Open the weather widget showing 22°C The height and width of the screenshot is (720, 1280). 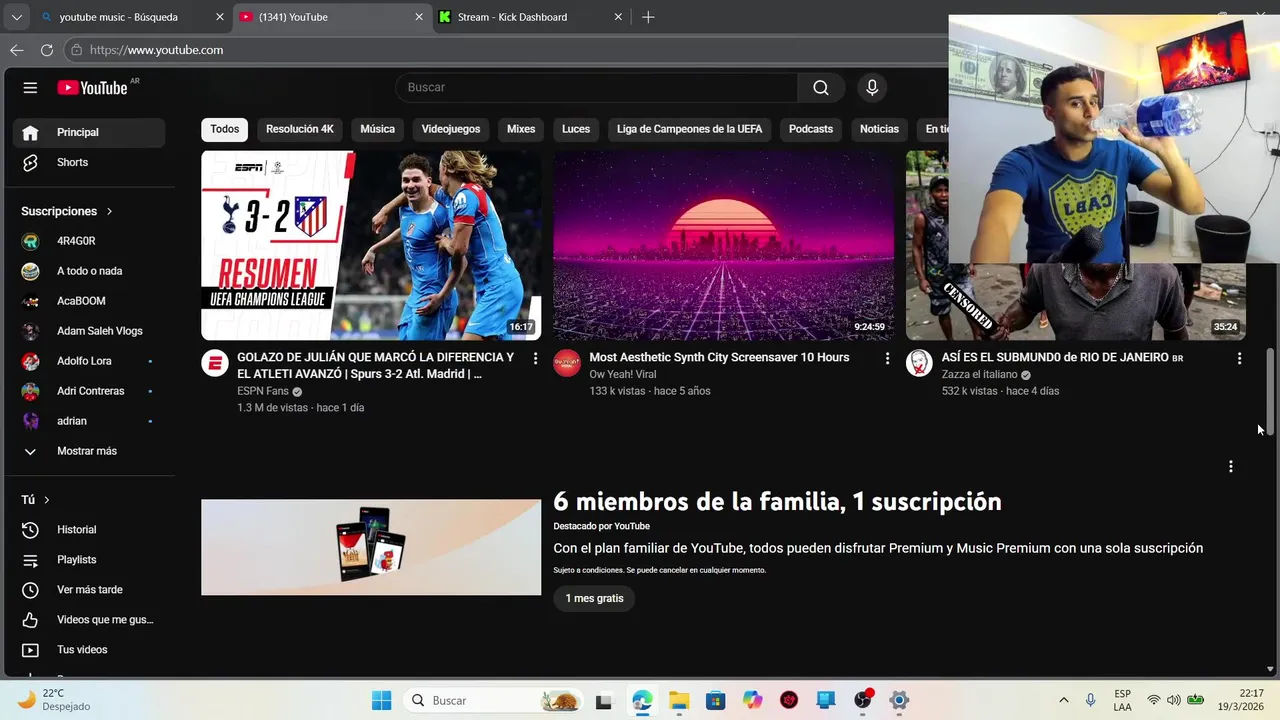click(x=54, y=700)
